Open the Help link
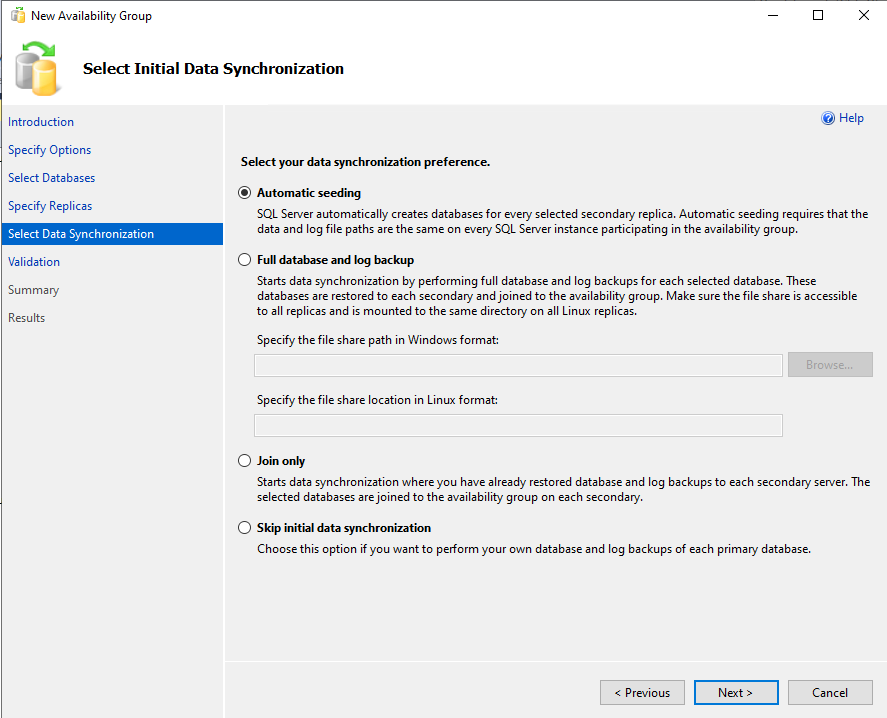Viewport: 887px width, 718px height. coord(851,118)
